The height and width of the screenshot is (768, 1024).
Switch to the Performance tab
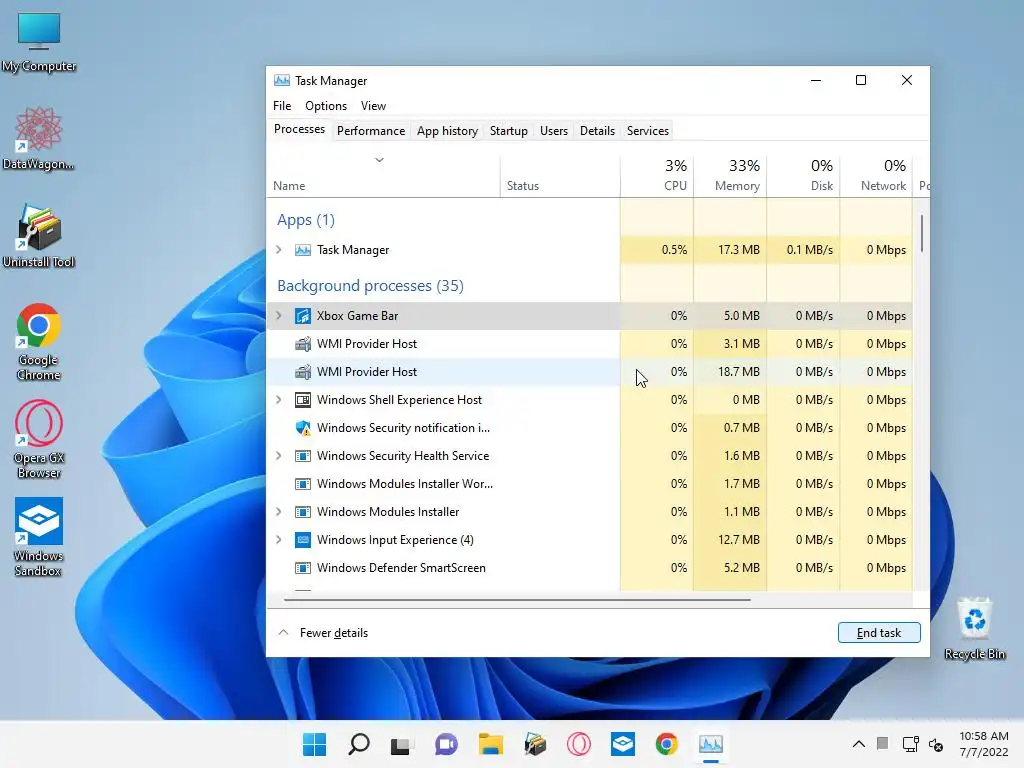coord(371,131)
